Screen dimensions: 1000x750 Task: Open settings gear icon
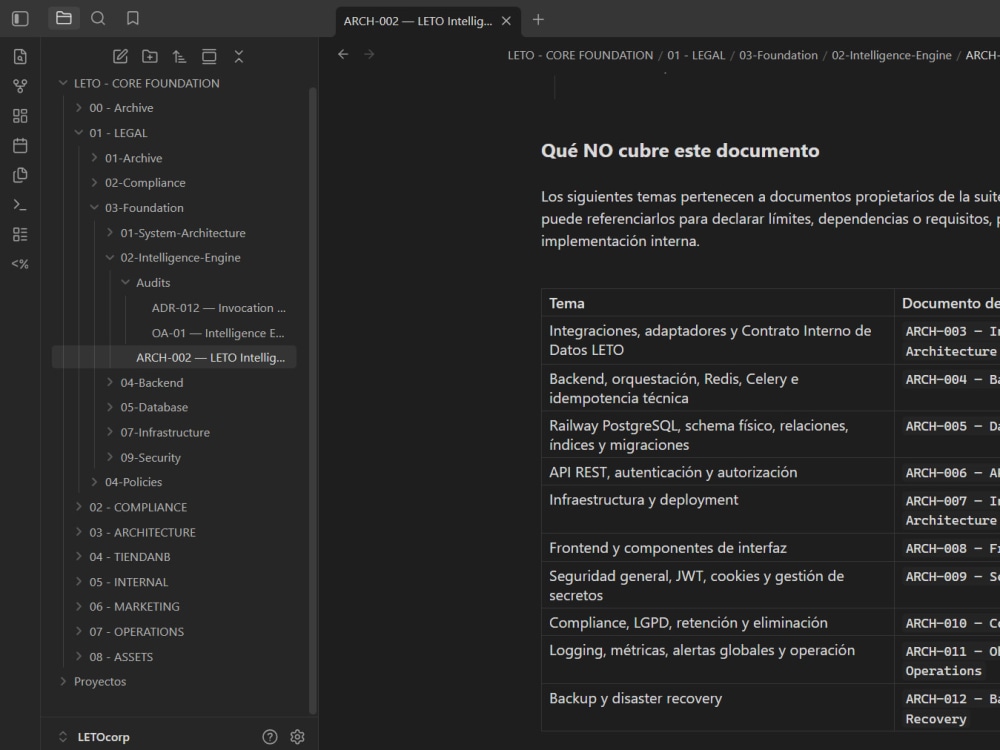297,737
